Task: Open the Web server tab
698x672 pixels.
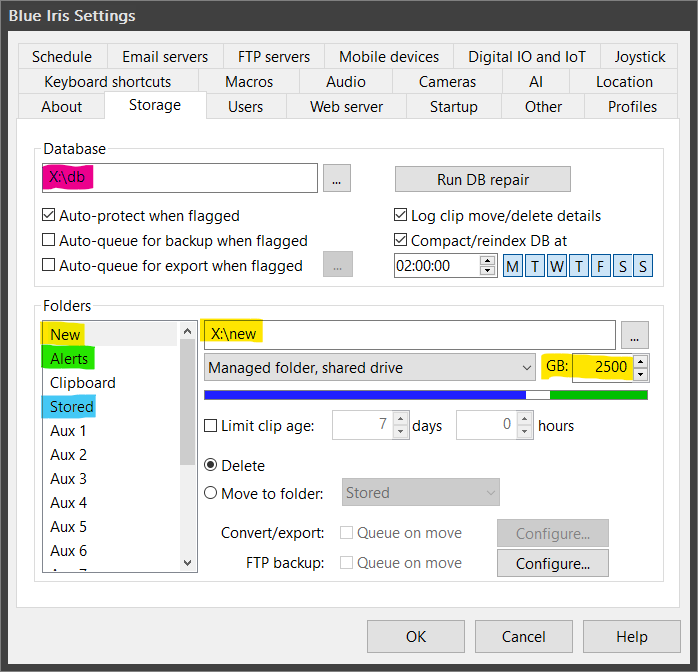Action: click(x=346, y=106)
